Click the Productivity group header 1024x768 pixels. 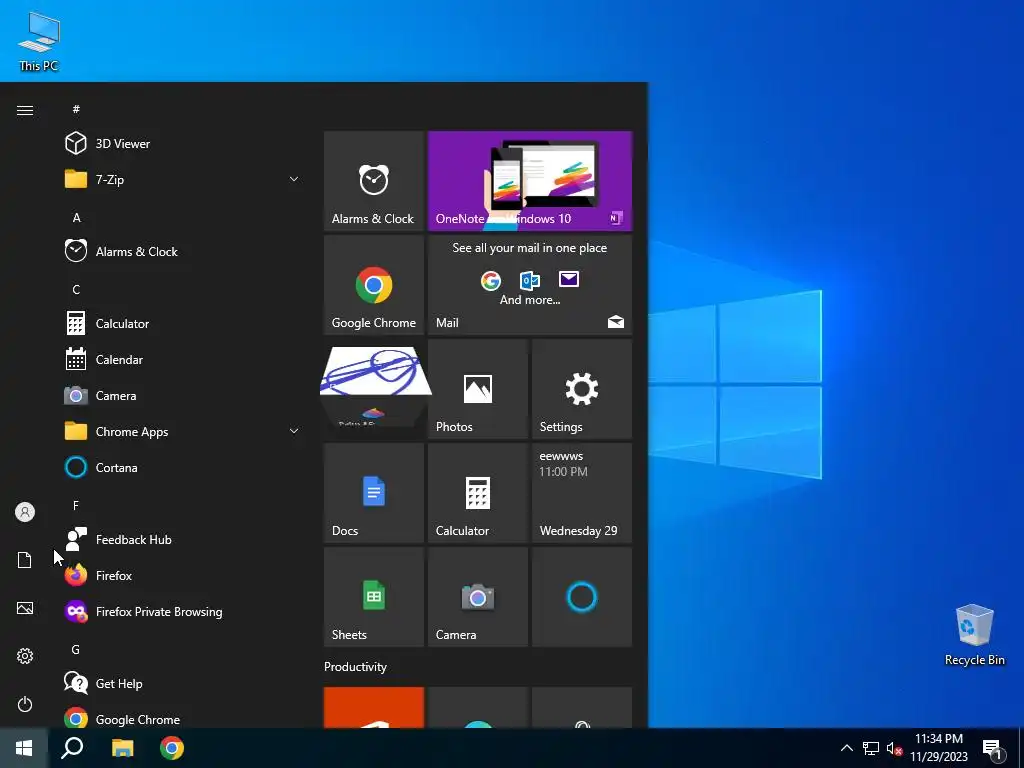point(355,667)
